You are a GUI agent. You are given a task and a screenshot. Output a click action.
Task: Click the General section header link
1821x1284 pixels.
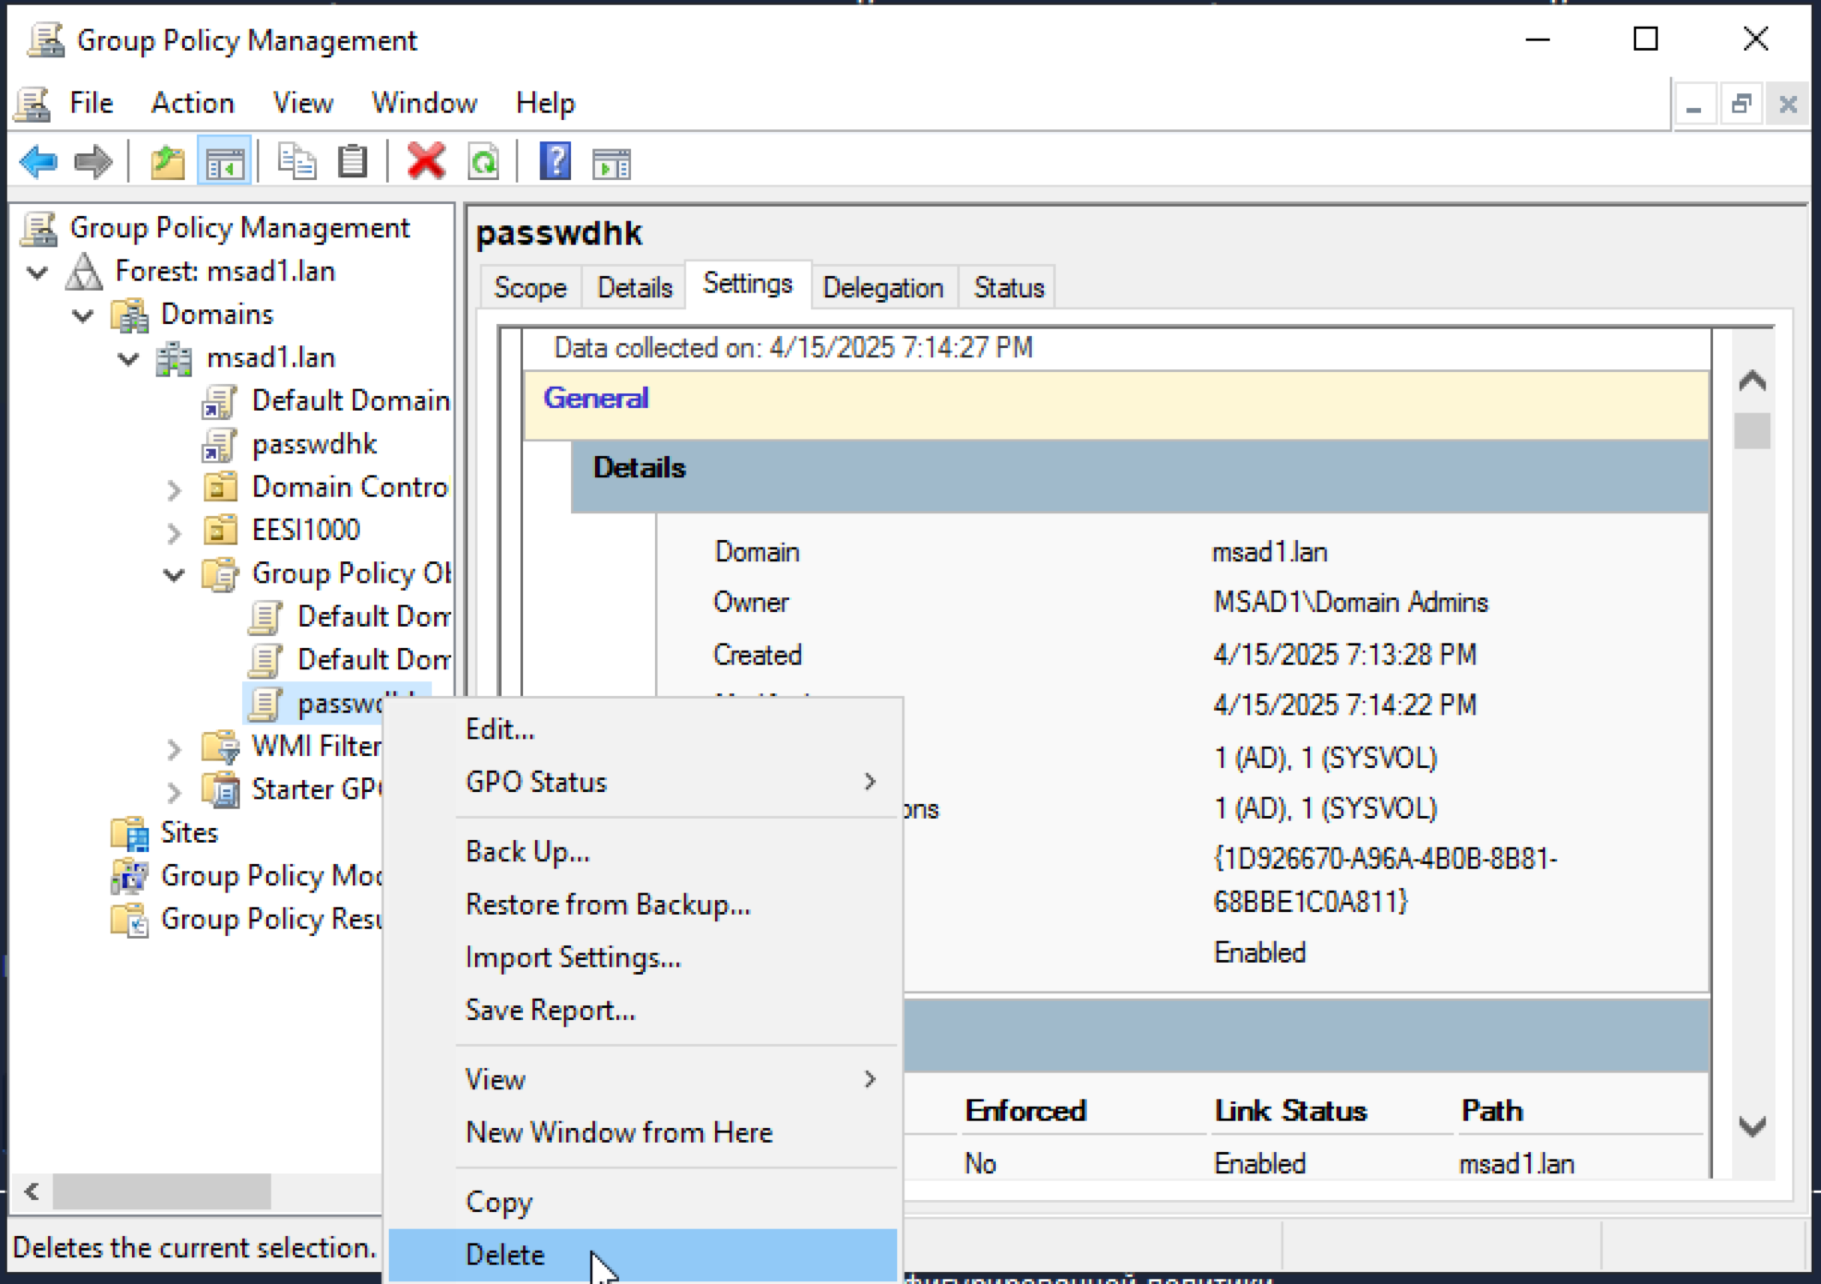(x=596, y=398)
